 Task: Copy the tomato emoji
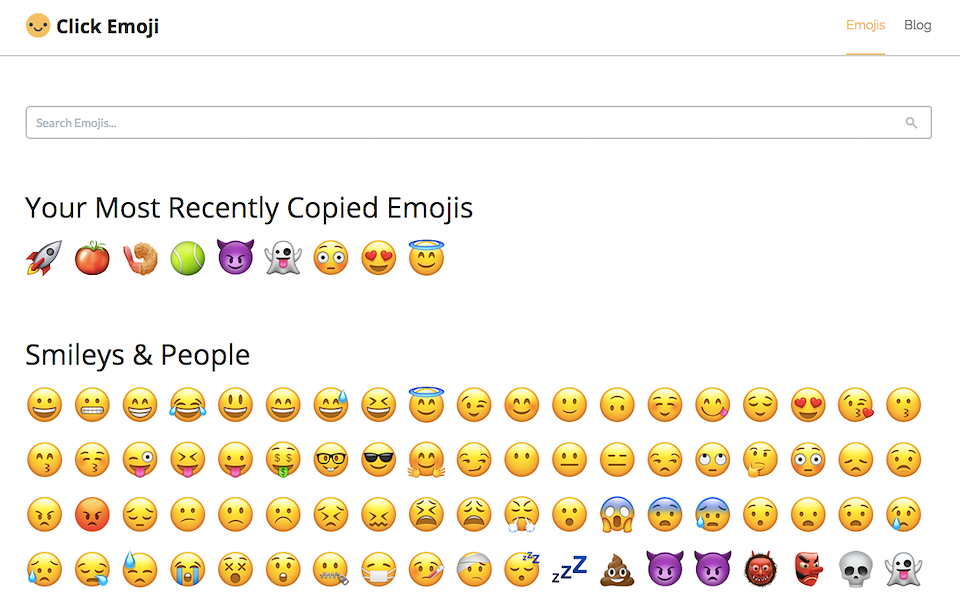[92, 258]
